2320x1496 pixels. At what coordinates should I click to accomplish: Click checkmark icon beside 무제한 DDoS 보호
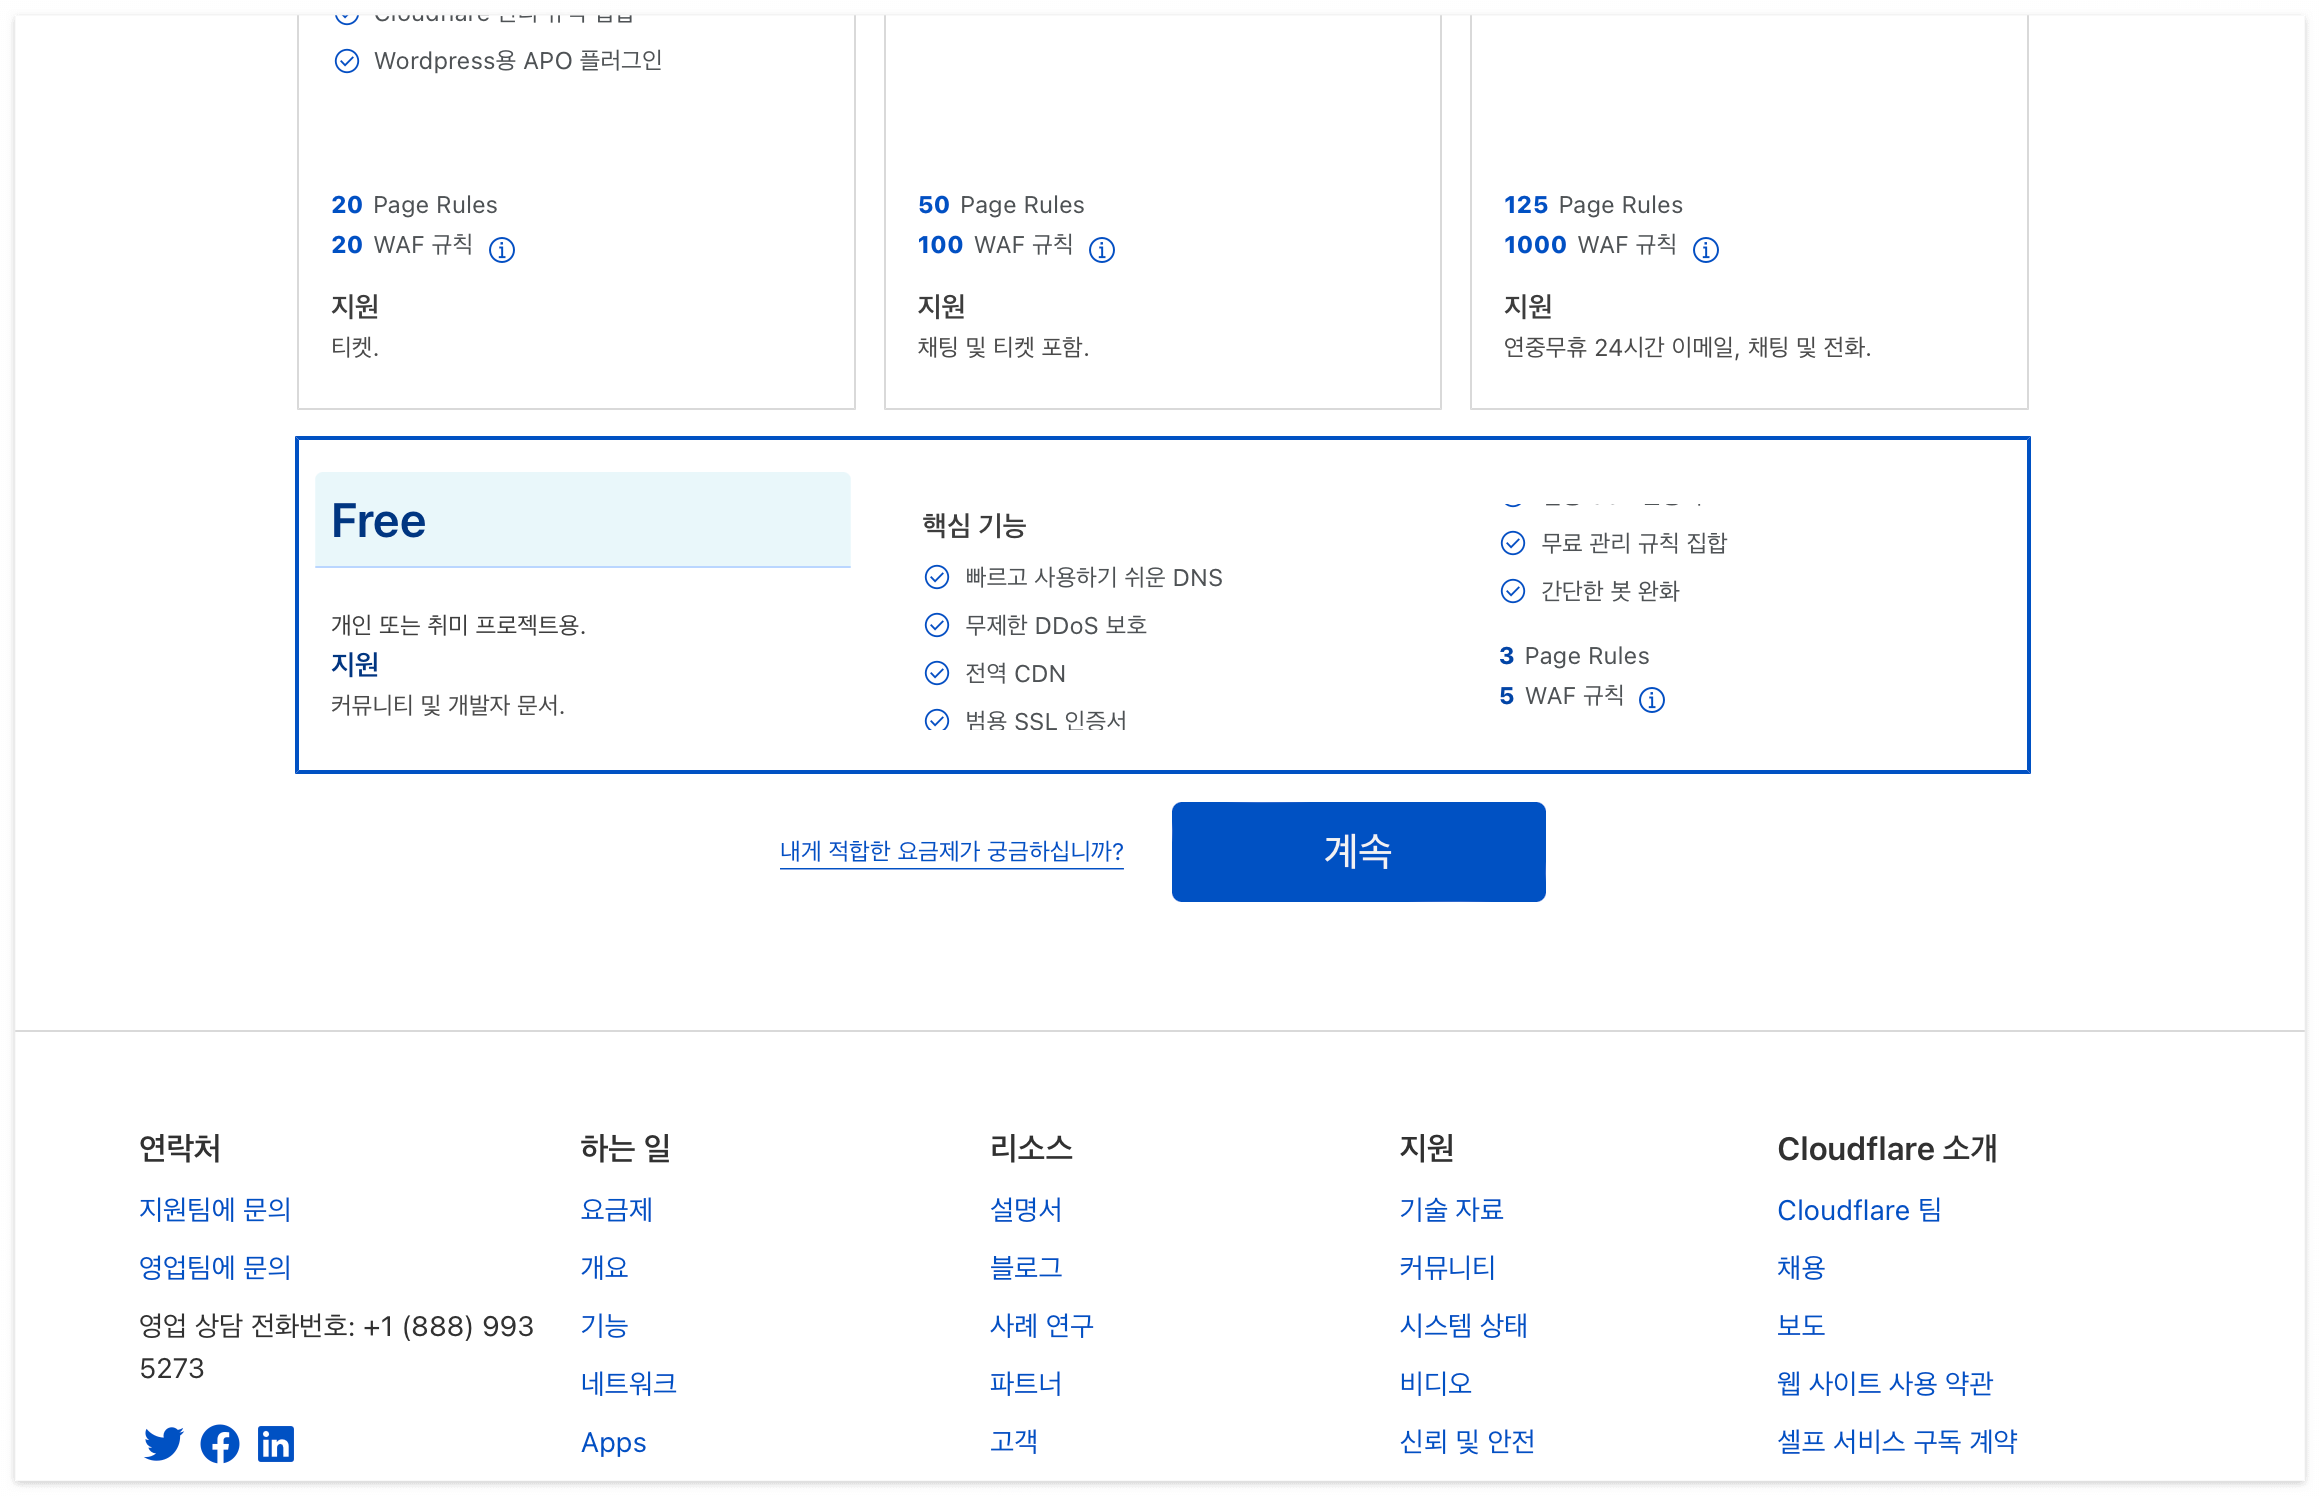click(x=937, y=625)
